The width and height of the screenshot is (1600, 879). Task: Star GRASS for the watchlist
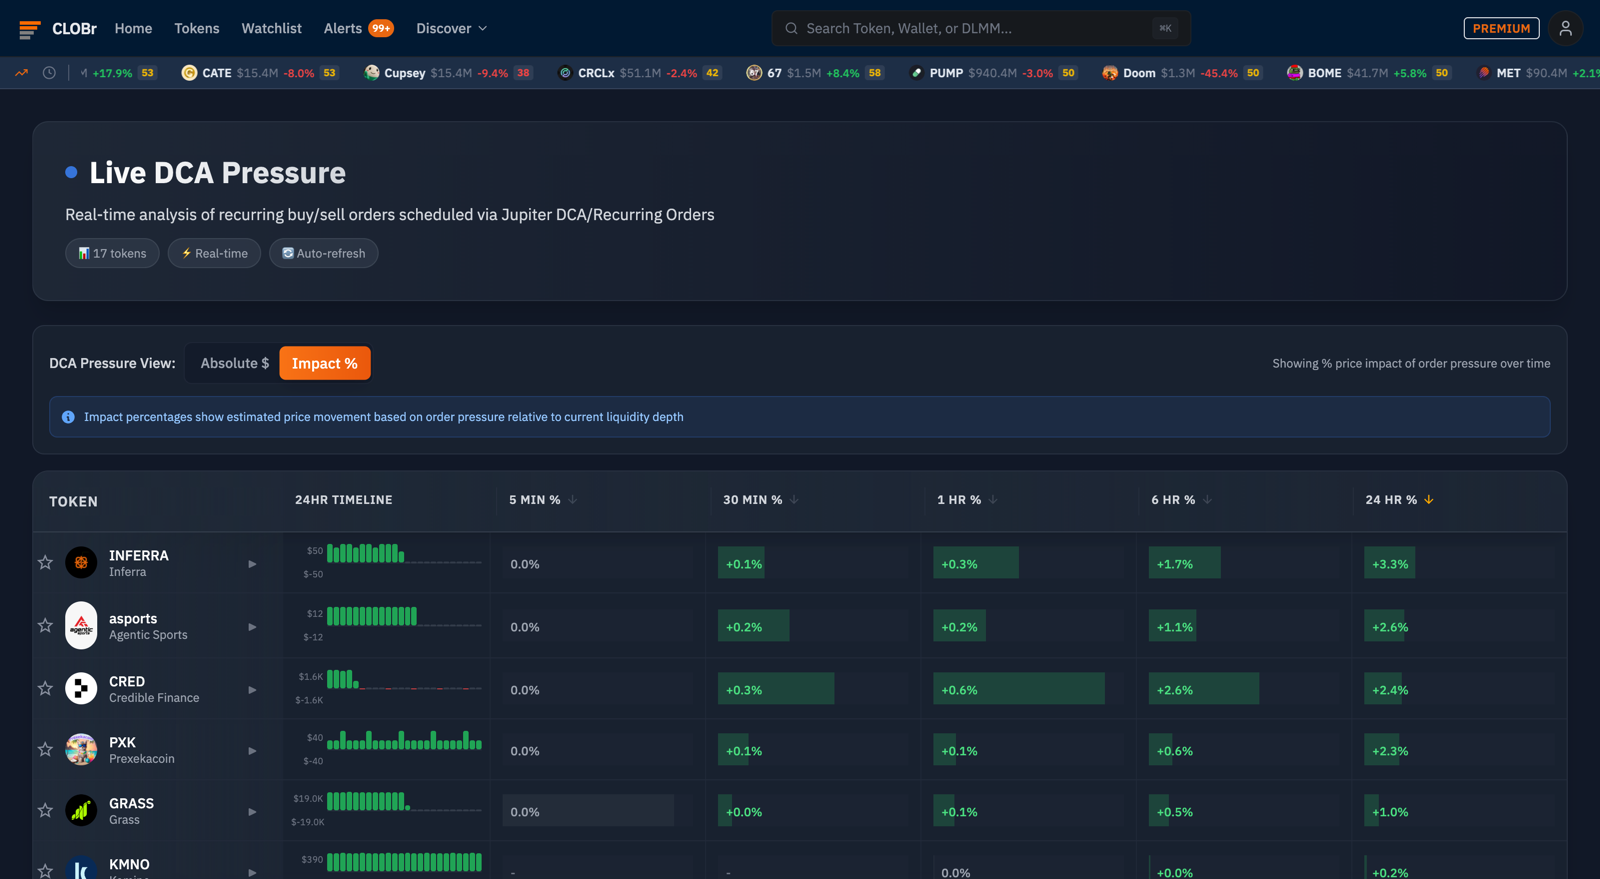click(x=45, y=811)
